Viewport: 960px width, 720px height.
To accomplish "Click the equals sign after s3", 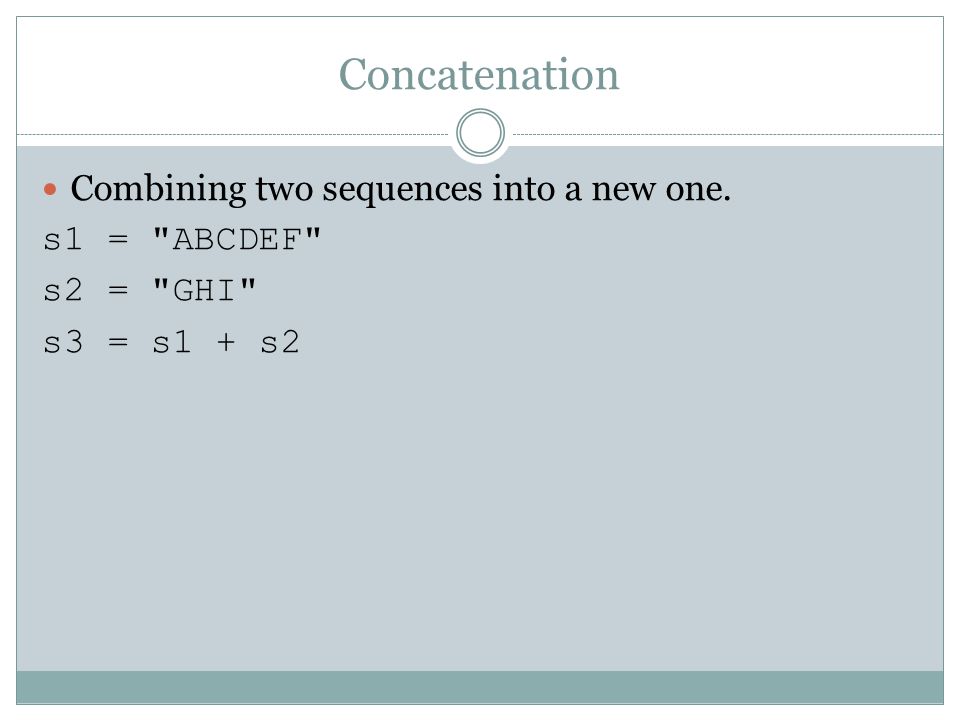I will (x=118, y=342).
